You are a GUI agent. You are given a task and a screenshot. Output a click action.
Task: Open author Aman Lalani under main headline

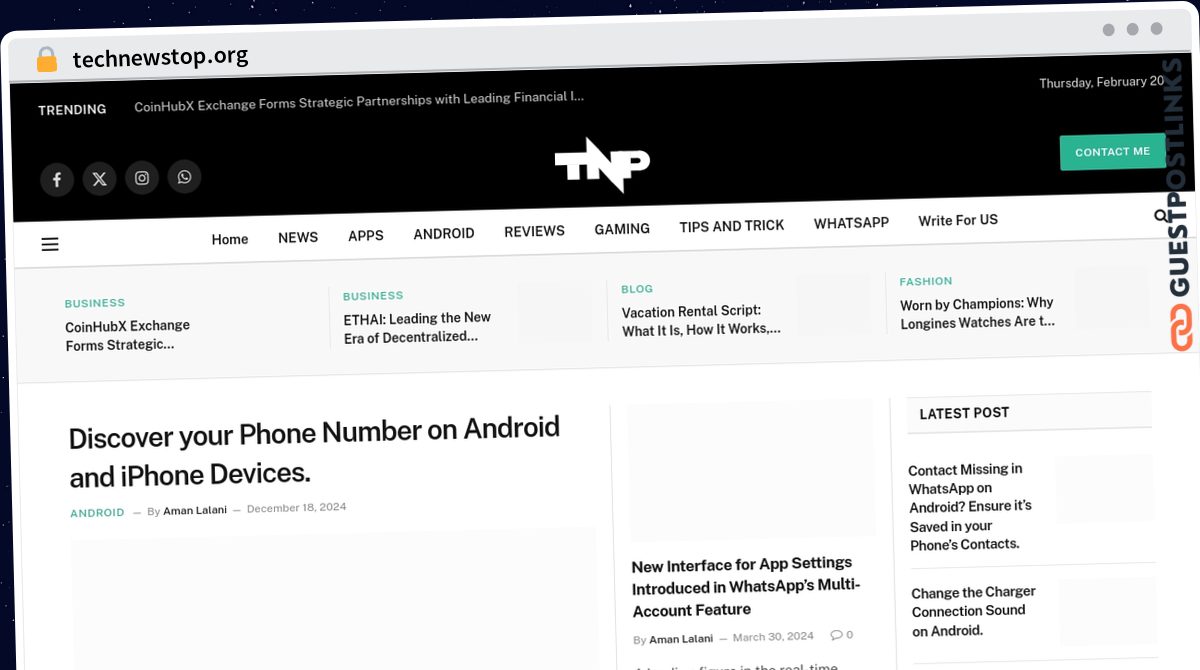click(x=195, y=511)
